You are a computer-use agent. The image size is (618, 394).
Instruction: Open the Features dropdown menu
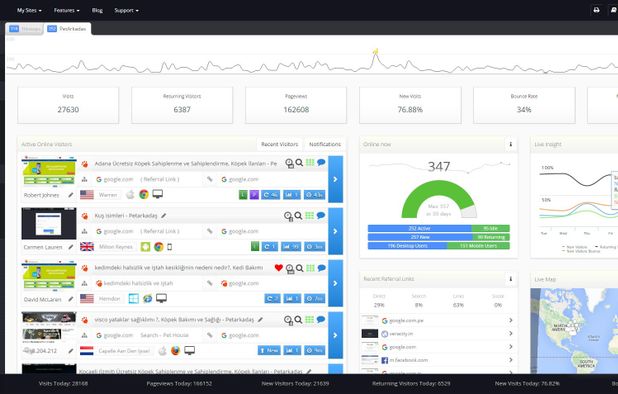coord(67,10)
